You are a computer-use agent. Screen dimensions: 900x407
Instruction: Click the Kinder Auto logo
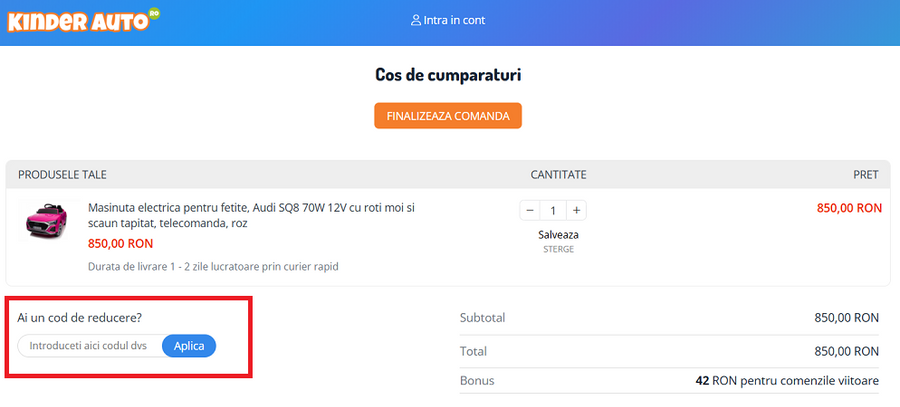coord(82,20)
